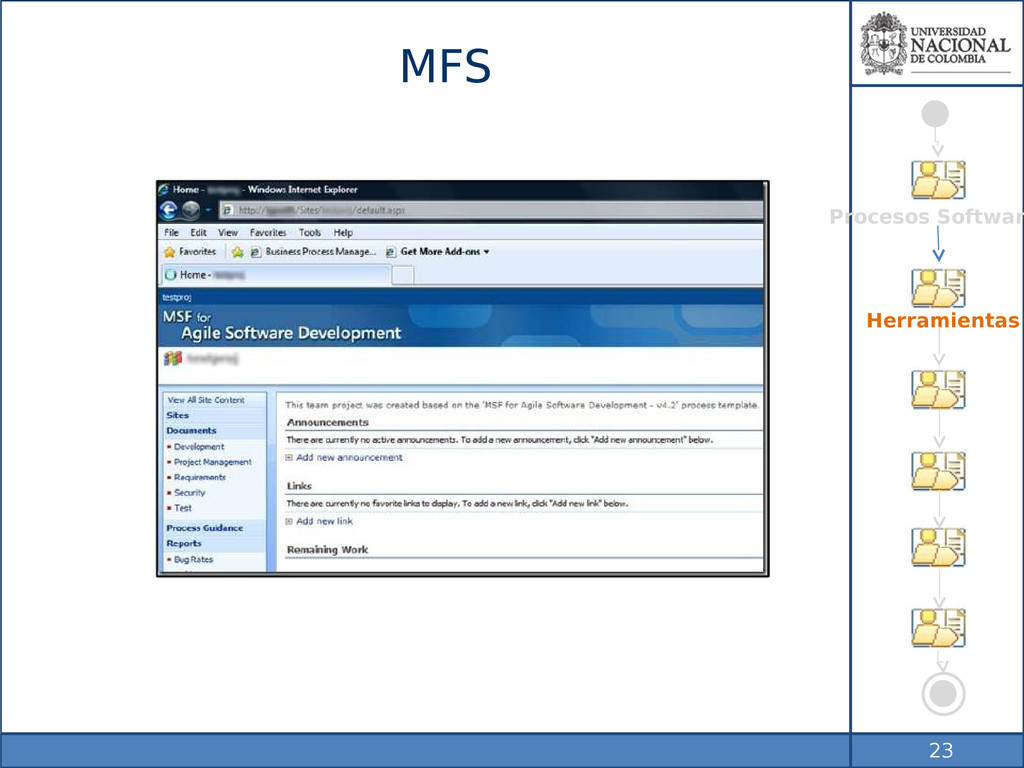Click the Internet Explorer forward arrow button
This screenshot has height=768, width=1024.
[x=191, y=210]
